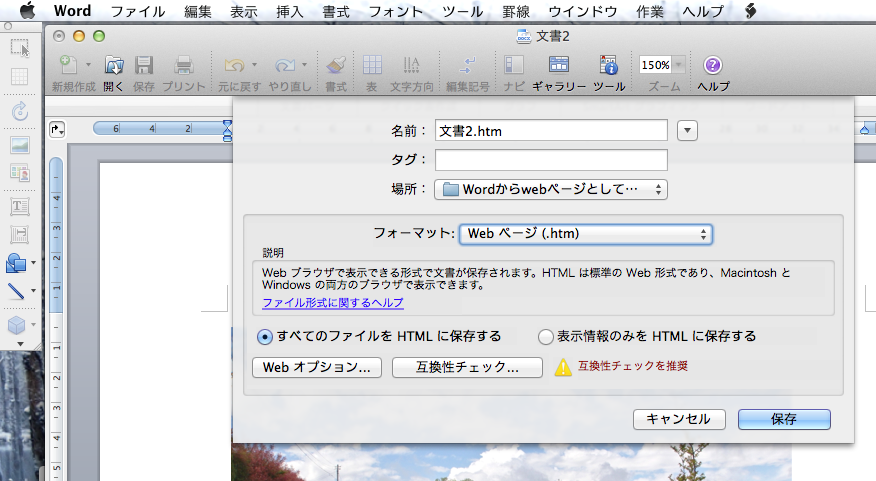Open the ヘルプ menu in menu bar
Screen dimensions: 876x481
point(703,11)
